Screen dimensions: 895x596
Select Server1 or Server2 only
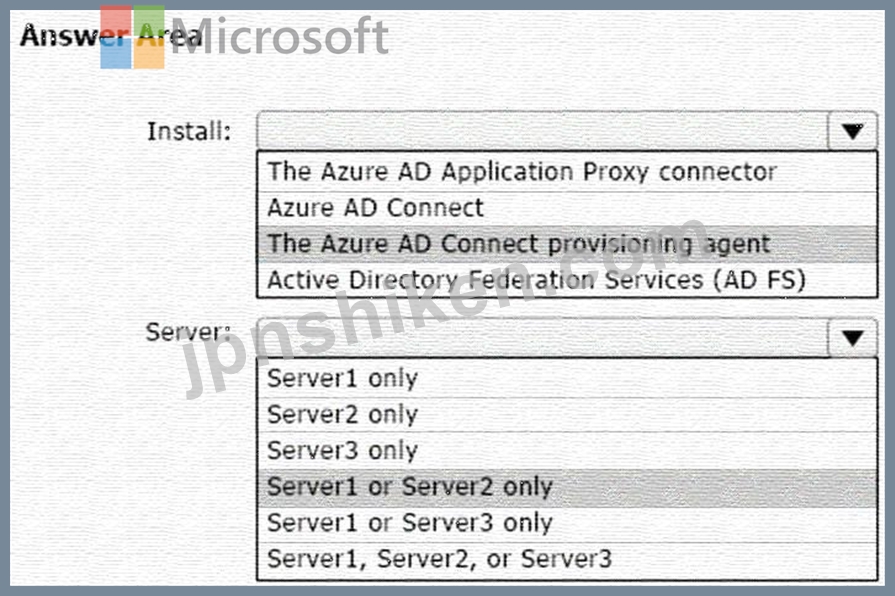[x=567, y=487]
